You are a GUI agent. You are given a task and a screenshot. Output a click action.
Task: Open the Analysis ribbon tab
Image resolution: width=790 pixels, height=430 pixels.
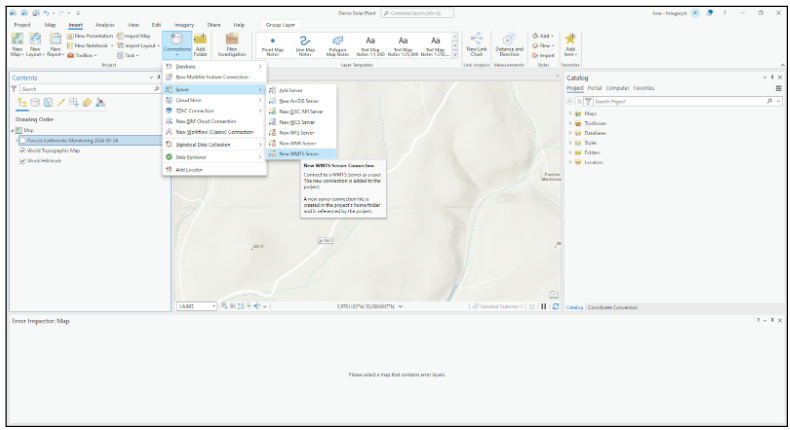click(x=105, y=25)
